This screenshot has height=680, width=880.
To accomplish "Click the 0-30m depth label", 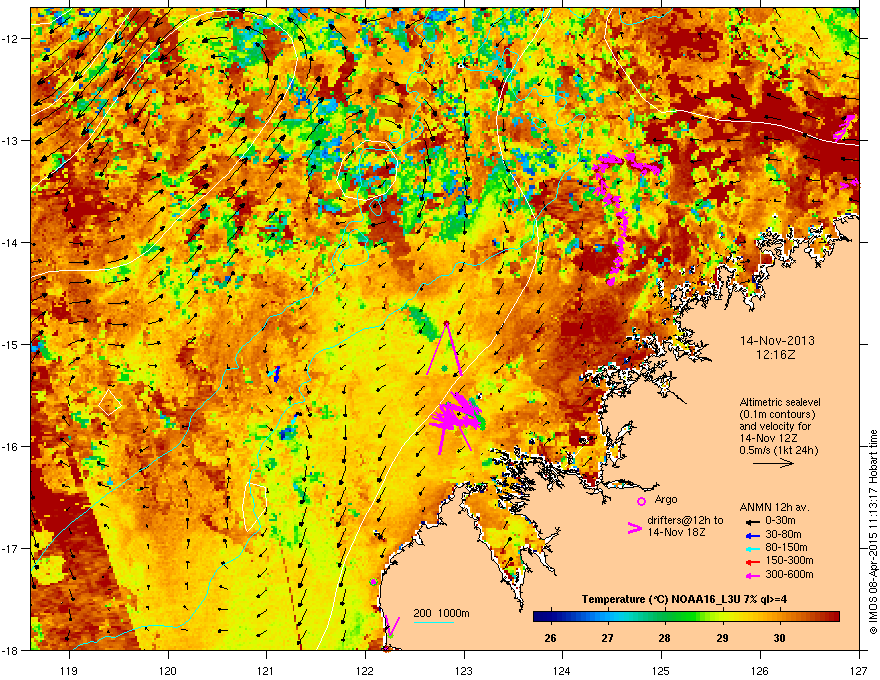I will pyautogui.click(x=781, y=521).
